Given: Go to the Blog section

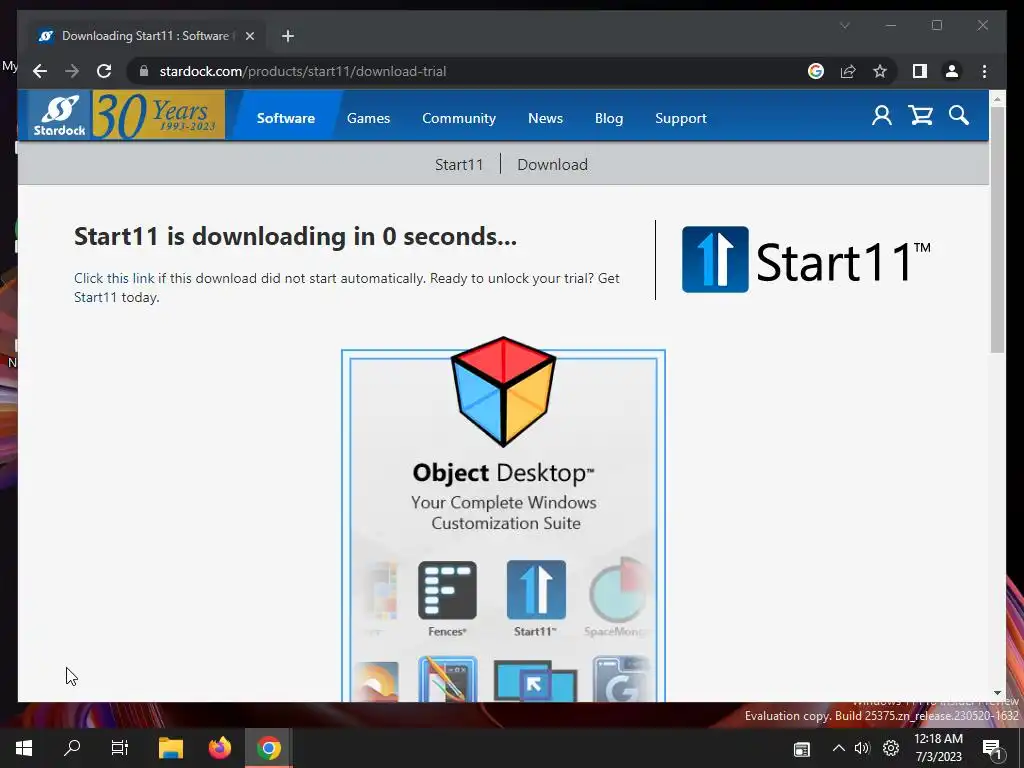Looking at the screenshot, I should coord(609,118).
